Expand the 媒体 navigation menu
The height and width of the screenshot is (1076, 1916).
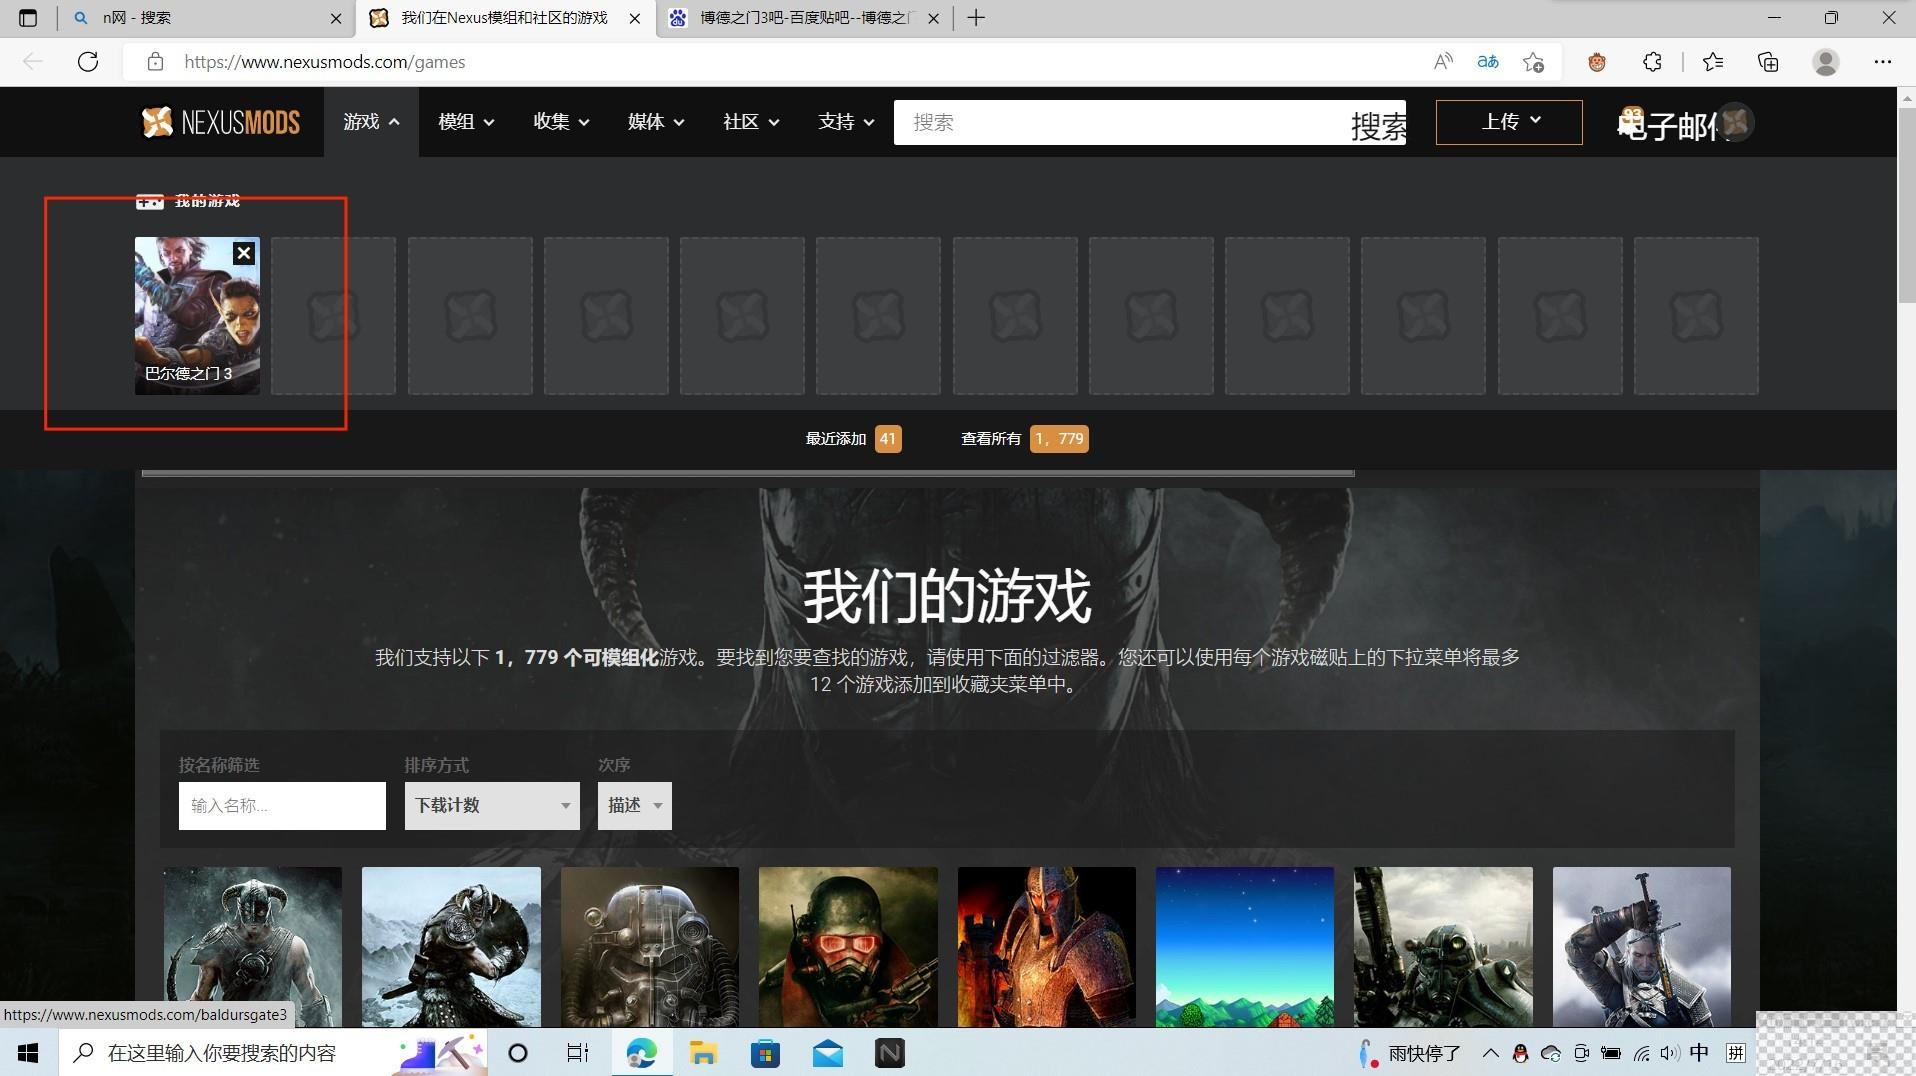[x=656, y=122]
